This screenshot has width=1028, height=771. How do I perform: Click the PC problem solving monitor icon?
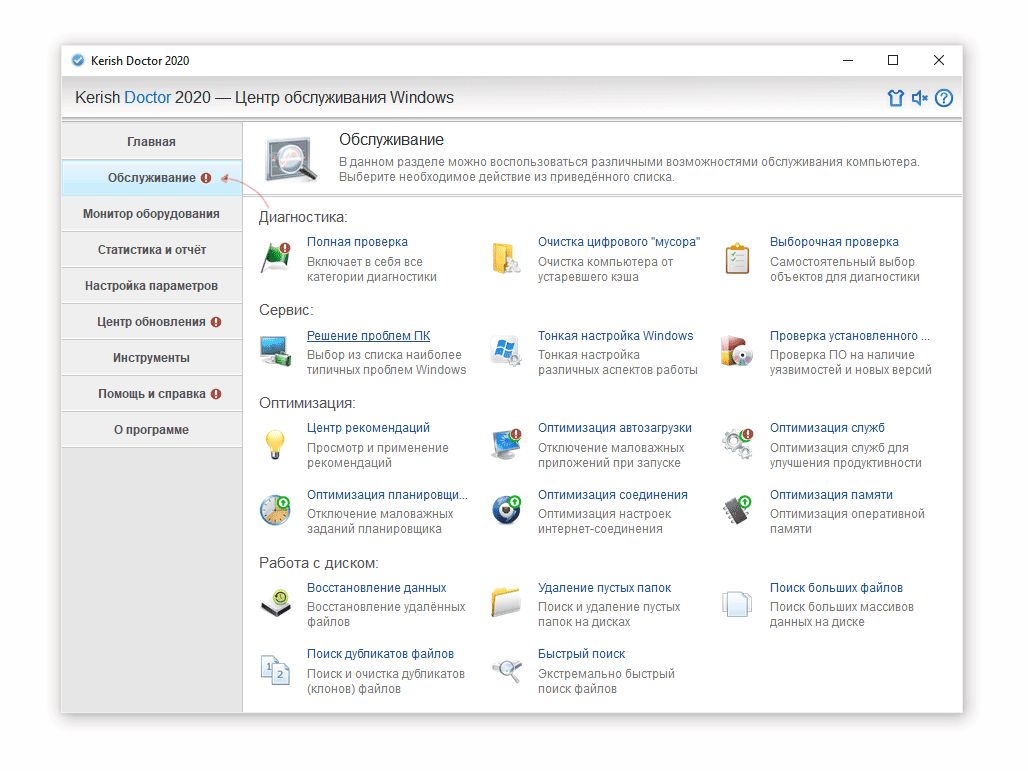coord(276,351)
